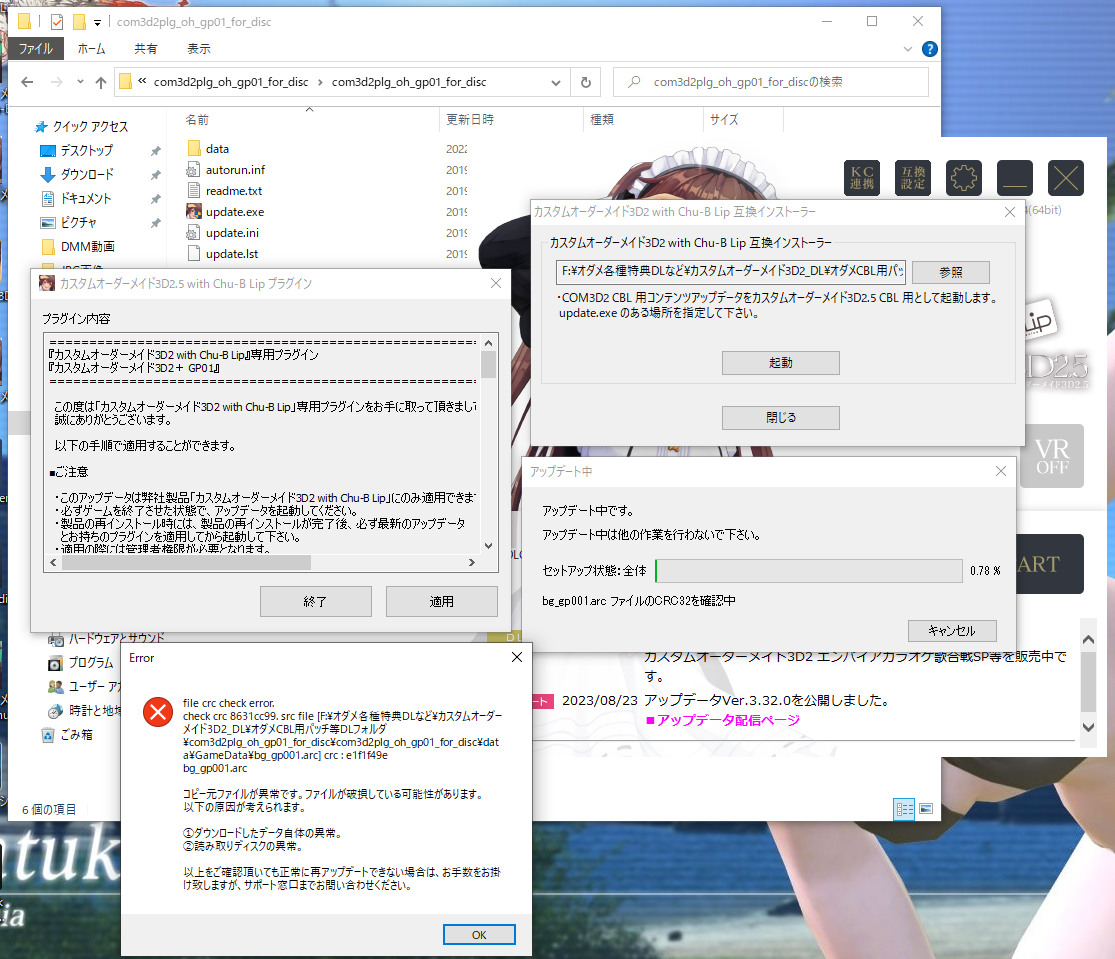Image resolution: width=1115 pixels, height=959 pixels.
Task: Go up one folder level arrow
Action: coord(101,82)
